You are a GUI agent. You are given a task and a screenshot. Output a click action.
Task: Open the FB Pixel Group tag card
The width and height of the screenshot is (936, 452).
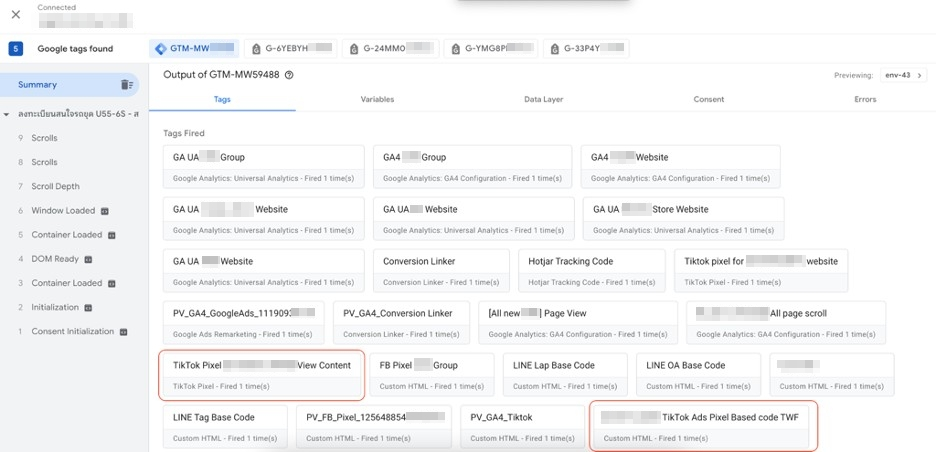[x=432, y=374]
